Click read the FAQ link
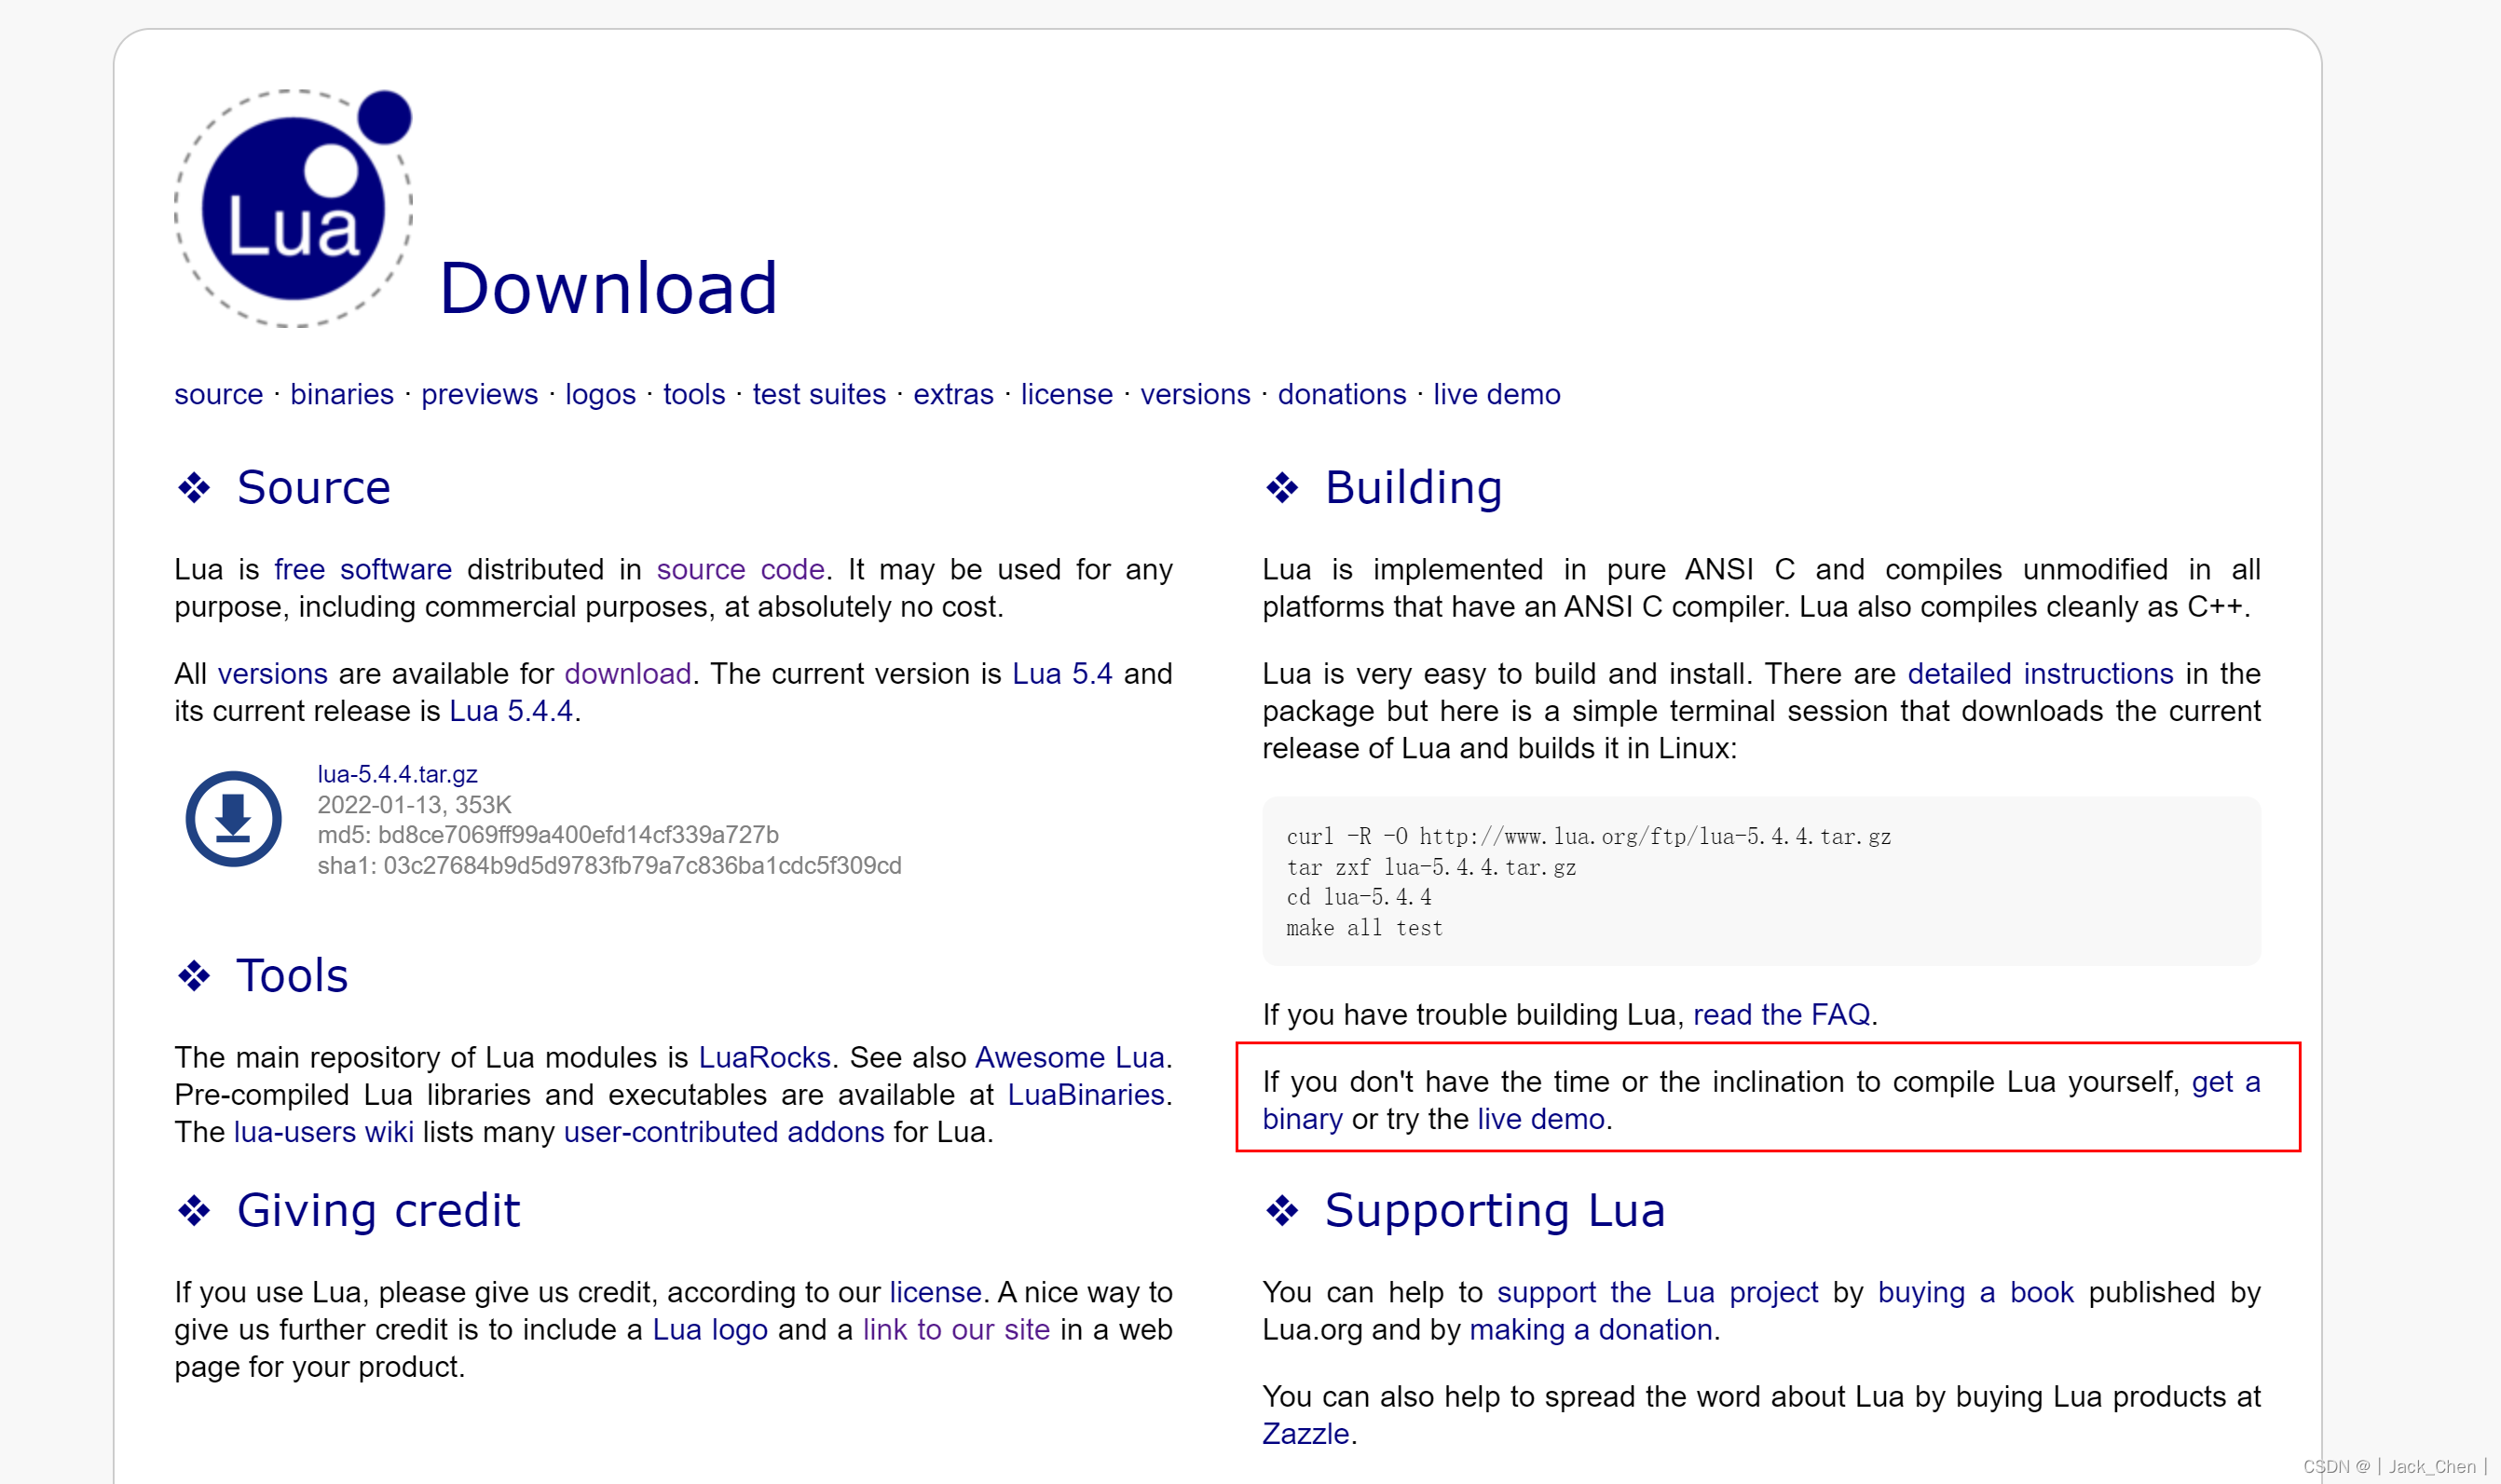The height and width of the screenshot is (1484, 2501). point(1781,1014)
